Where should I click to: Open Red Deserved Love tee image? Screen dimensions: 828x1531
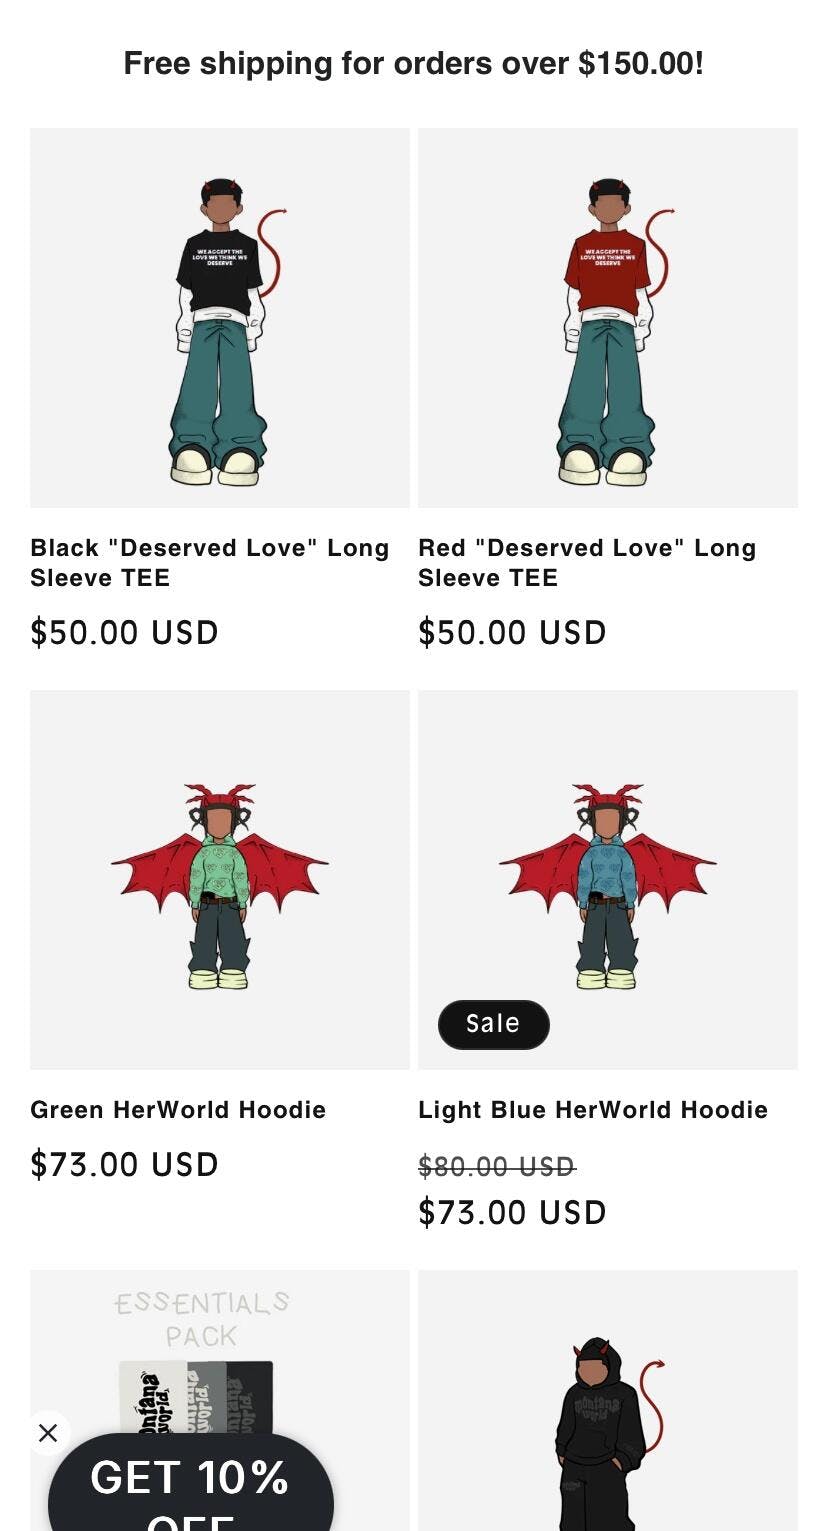click(608, 318)
